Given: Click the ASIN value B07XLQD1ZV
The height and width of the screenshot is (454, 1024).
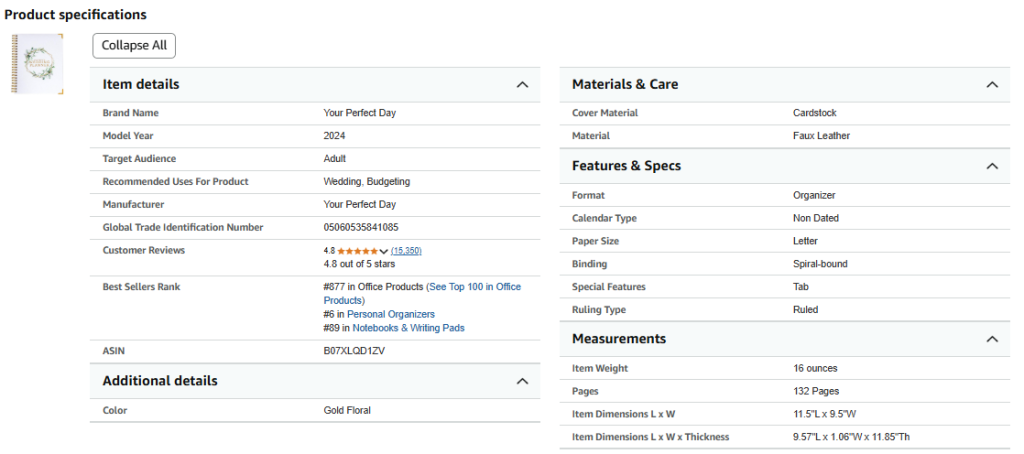Looking at the screenshot, I should click(354, 351).
